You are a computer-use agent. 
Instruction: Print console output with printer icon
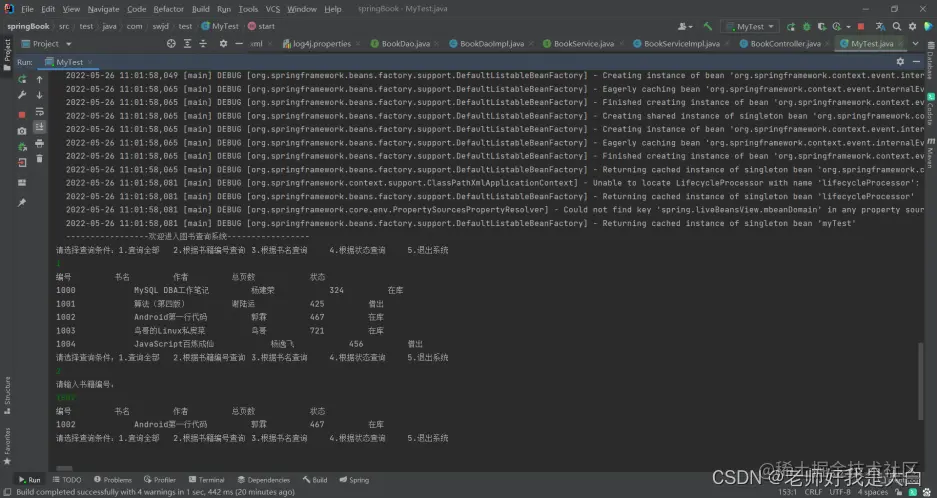pos(39,143)
